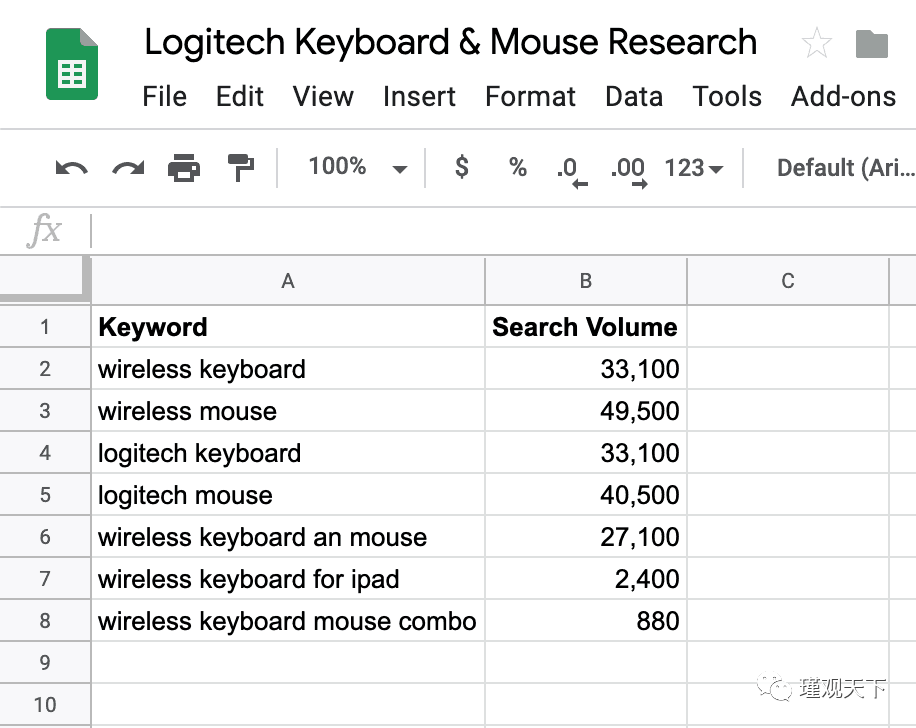Viewport: 916px width, 728px height.
Task: Redo the last undone action
Action: click(x=127, y=168)
